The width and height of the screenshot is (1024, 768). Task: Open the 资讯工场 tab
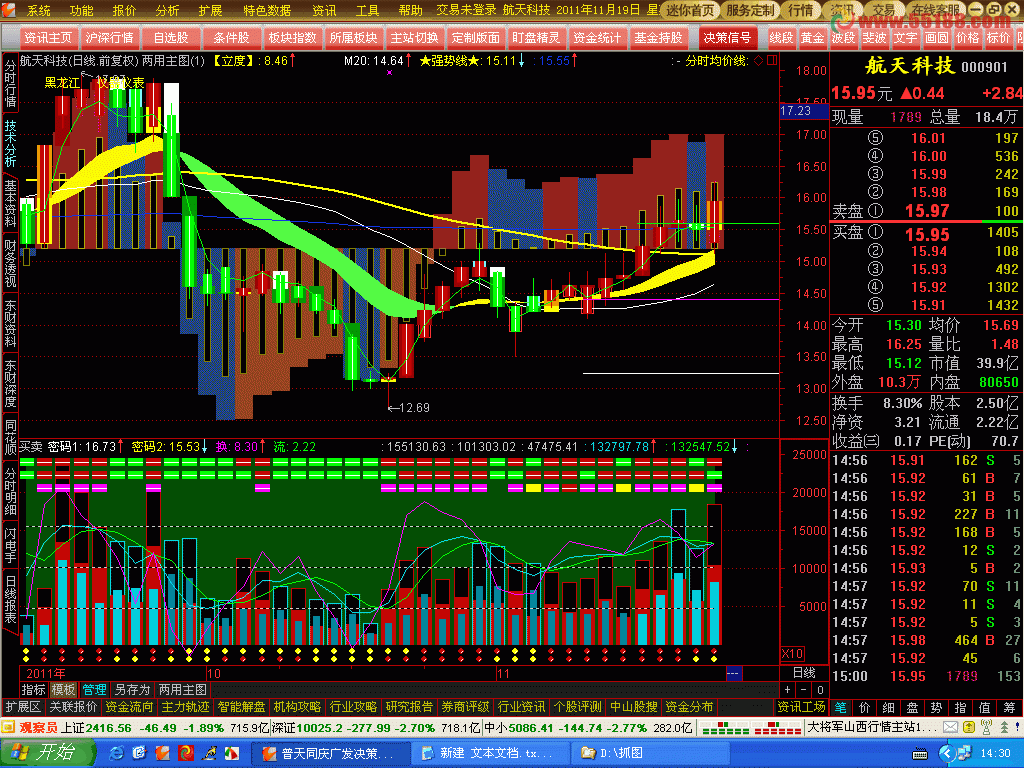(x=801, y=707)
